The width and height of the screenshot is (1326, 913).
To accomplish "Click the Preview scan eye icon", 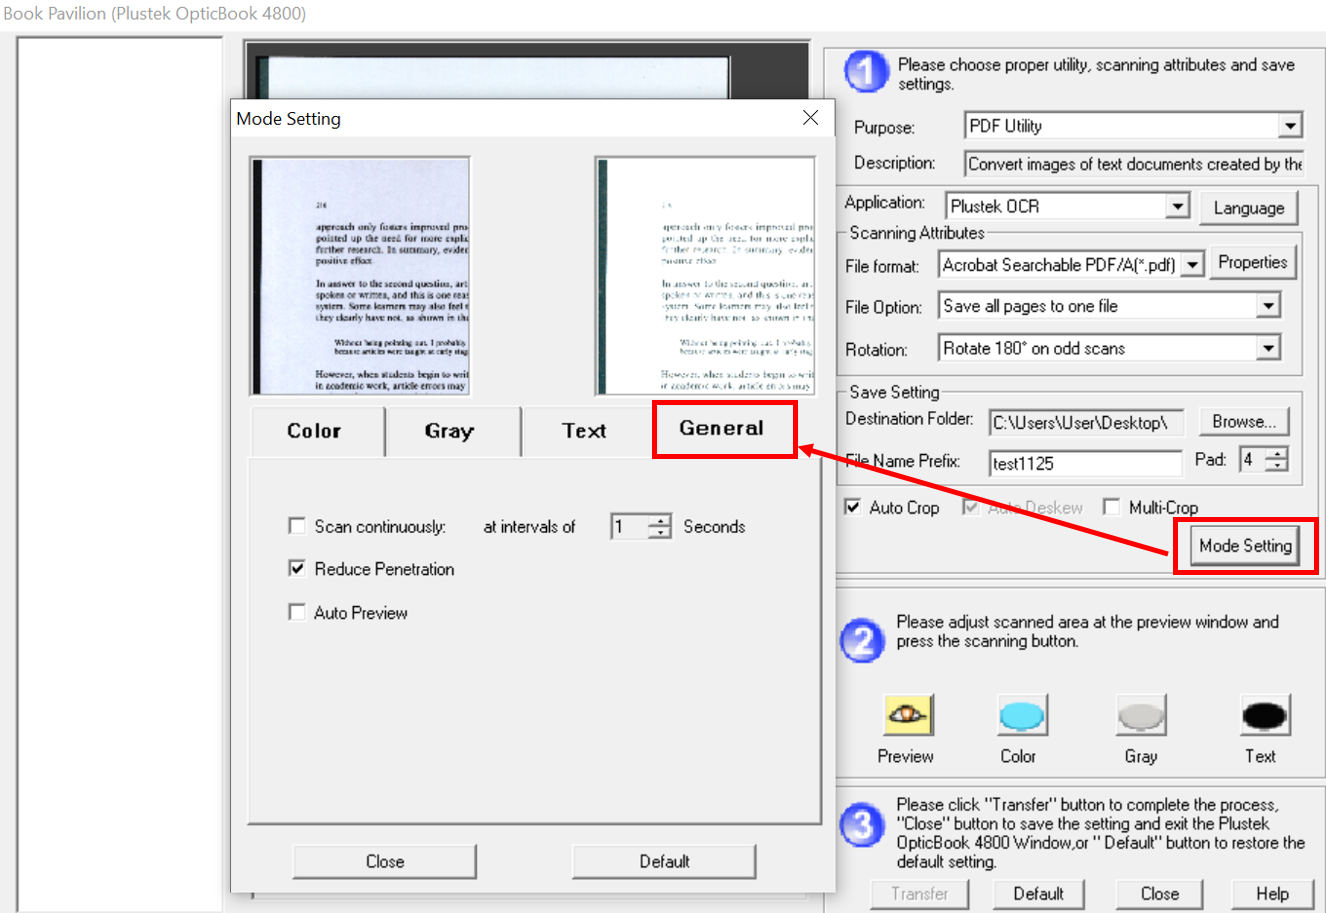I will (x=907, y=715).
